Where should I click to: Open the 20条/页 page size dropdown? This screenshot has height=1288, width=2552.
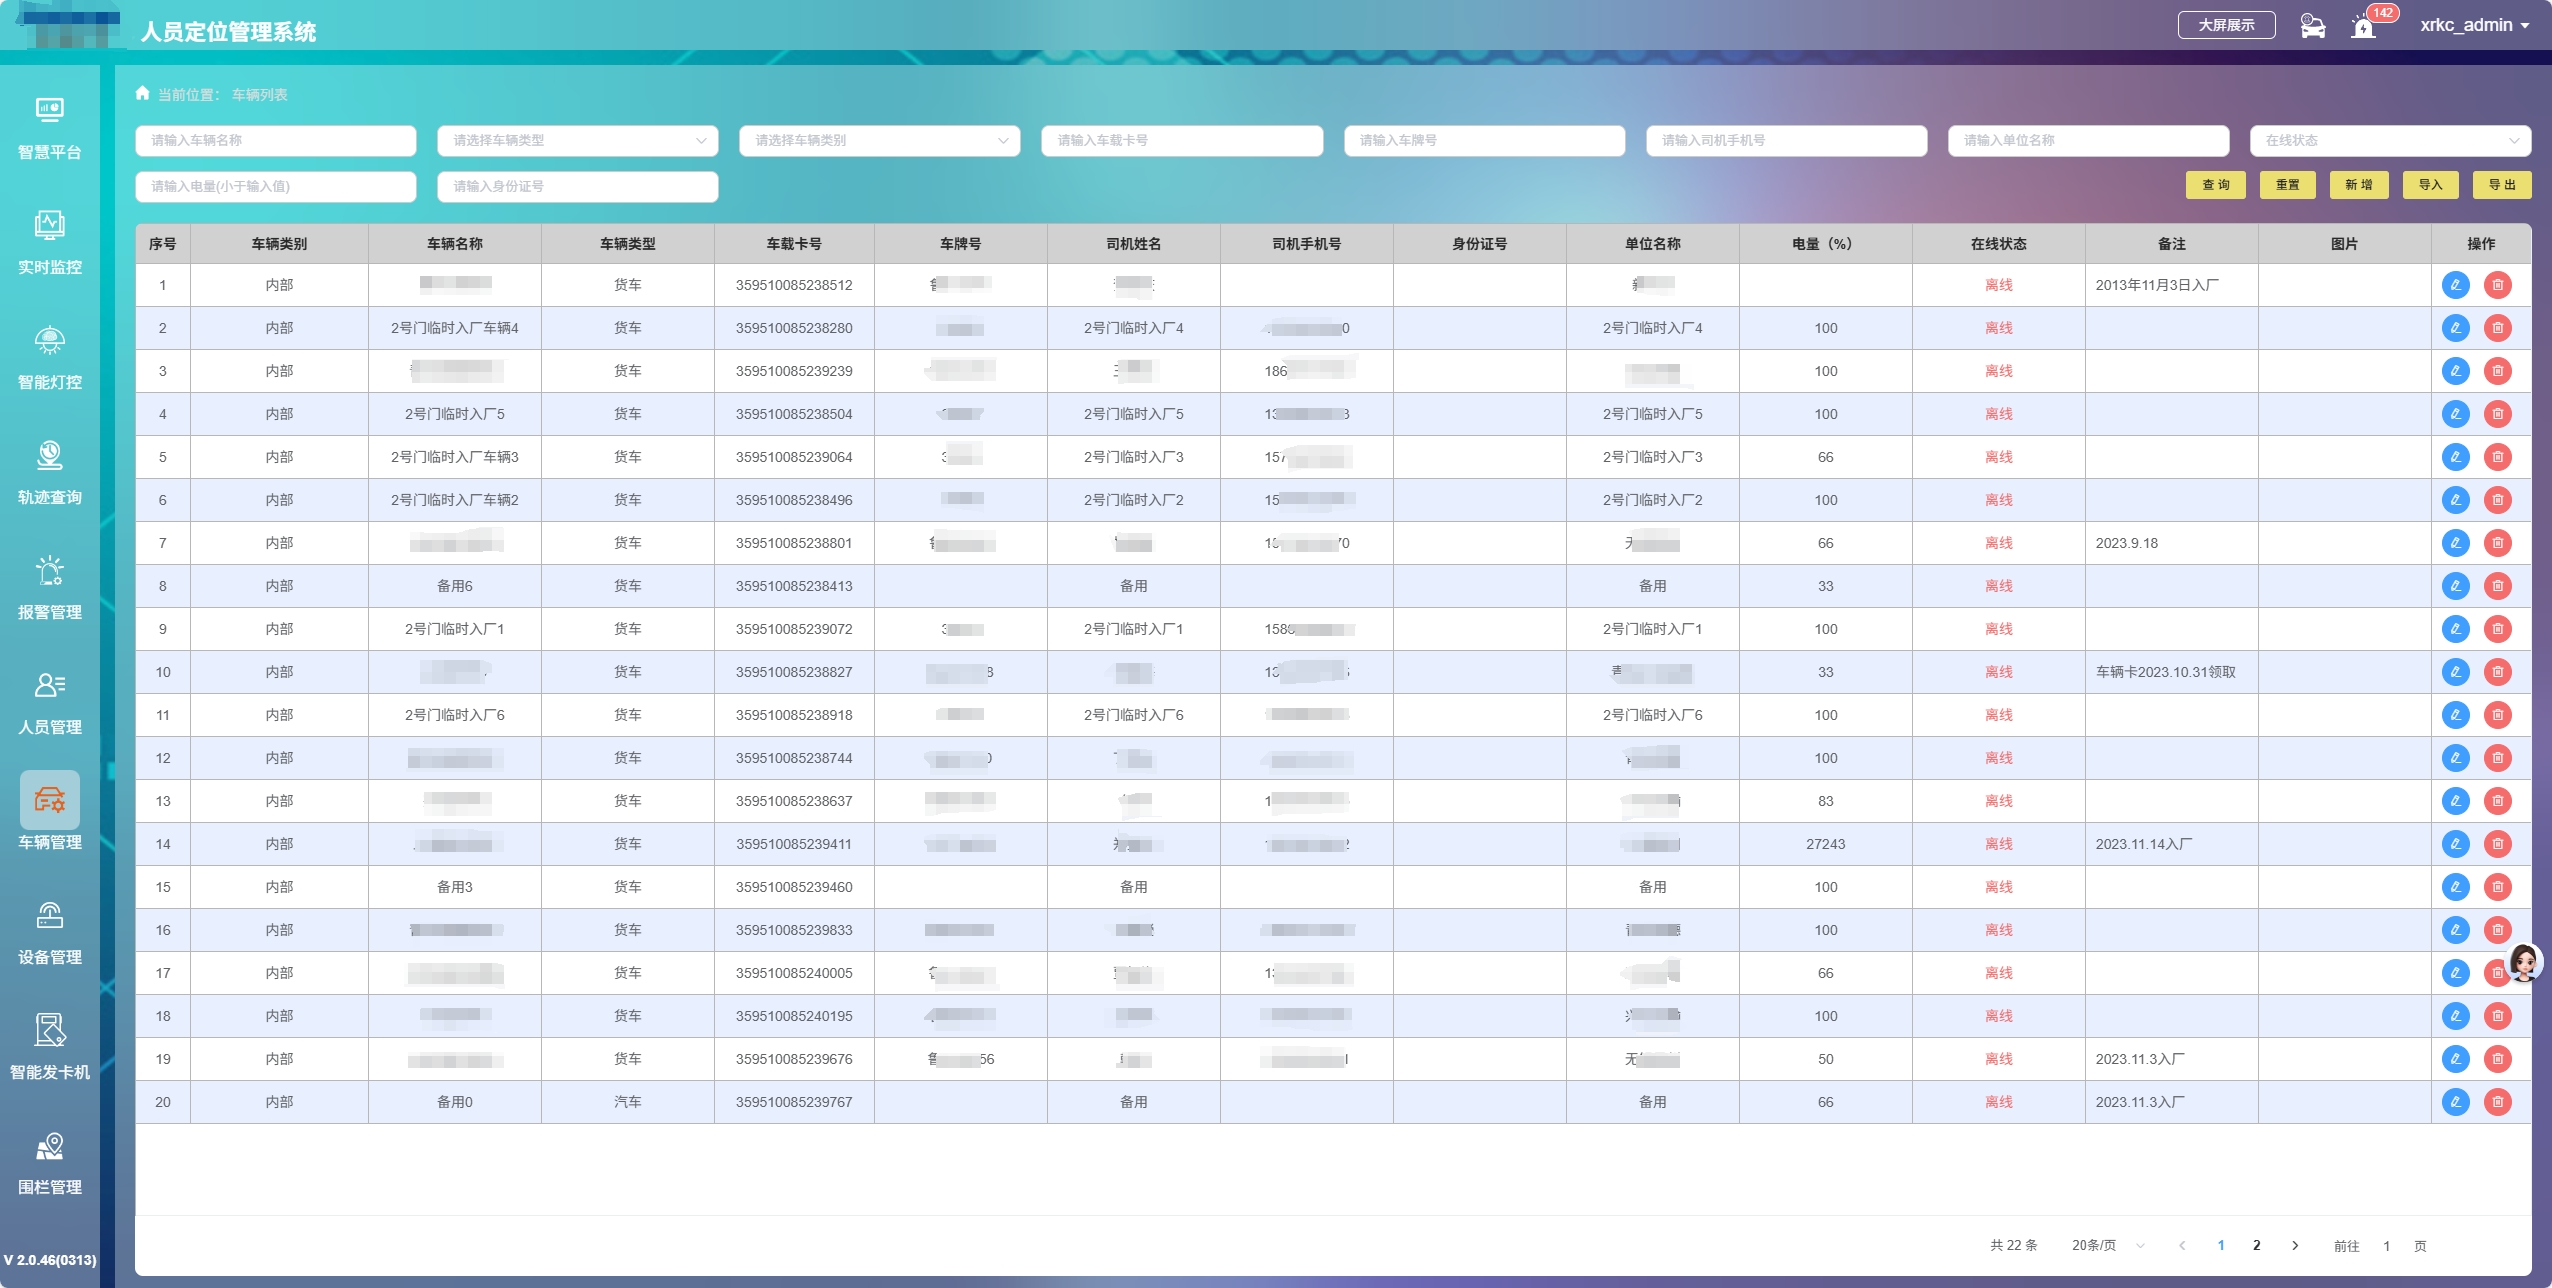(x=2107, y=1245)
